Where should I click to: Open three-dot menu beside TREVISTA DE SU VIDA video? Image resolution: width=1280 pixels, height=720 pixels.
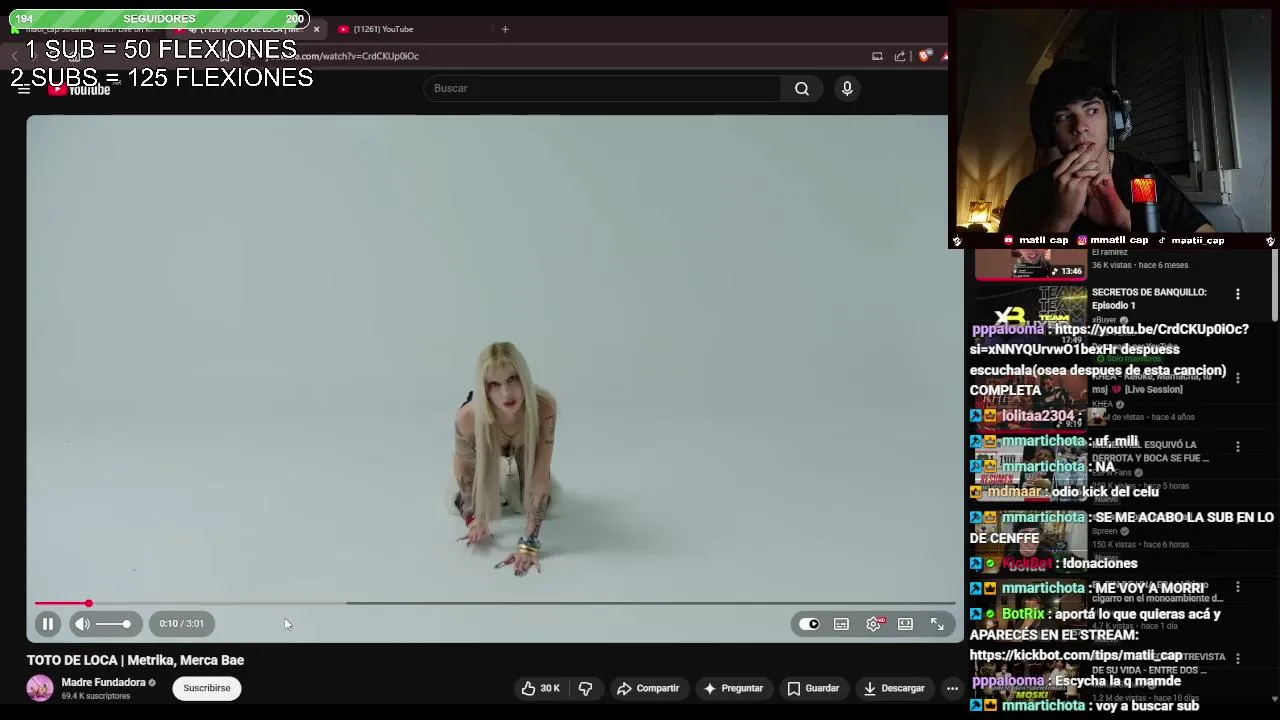pos(1238,659)
